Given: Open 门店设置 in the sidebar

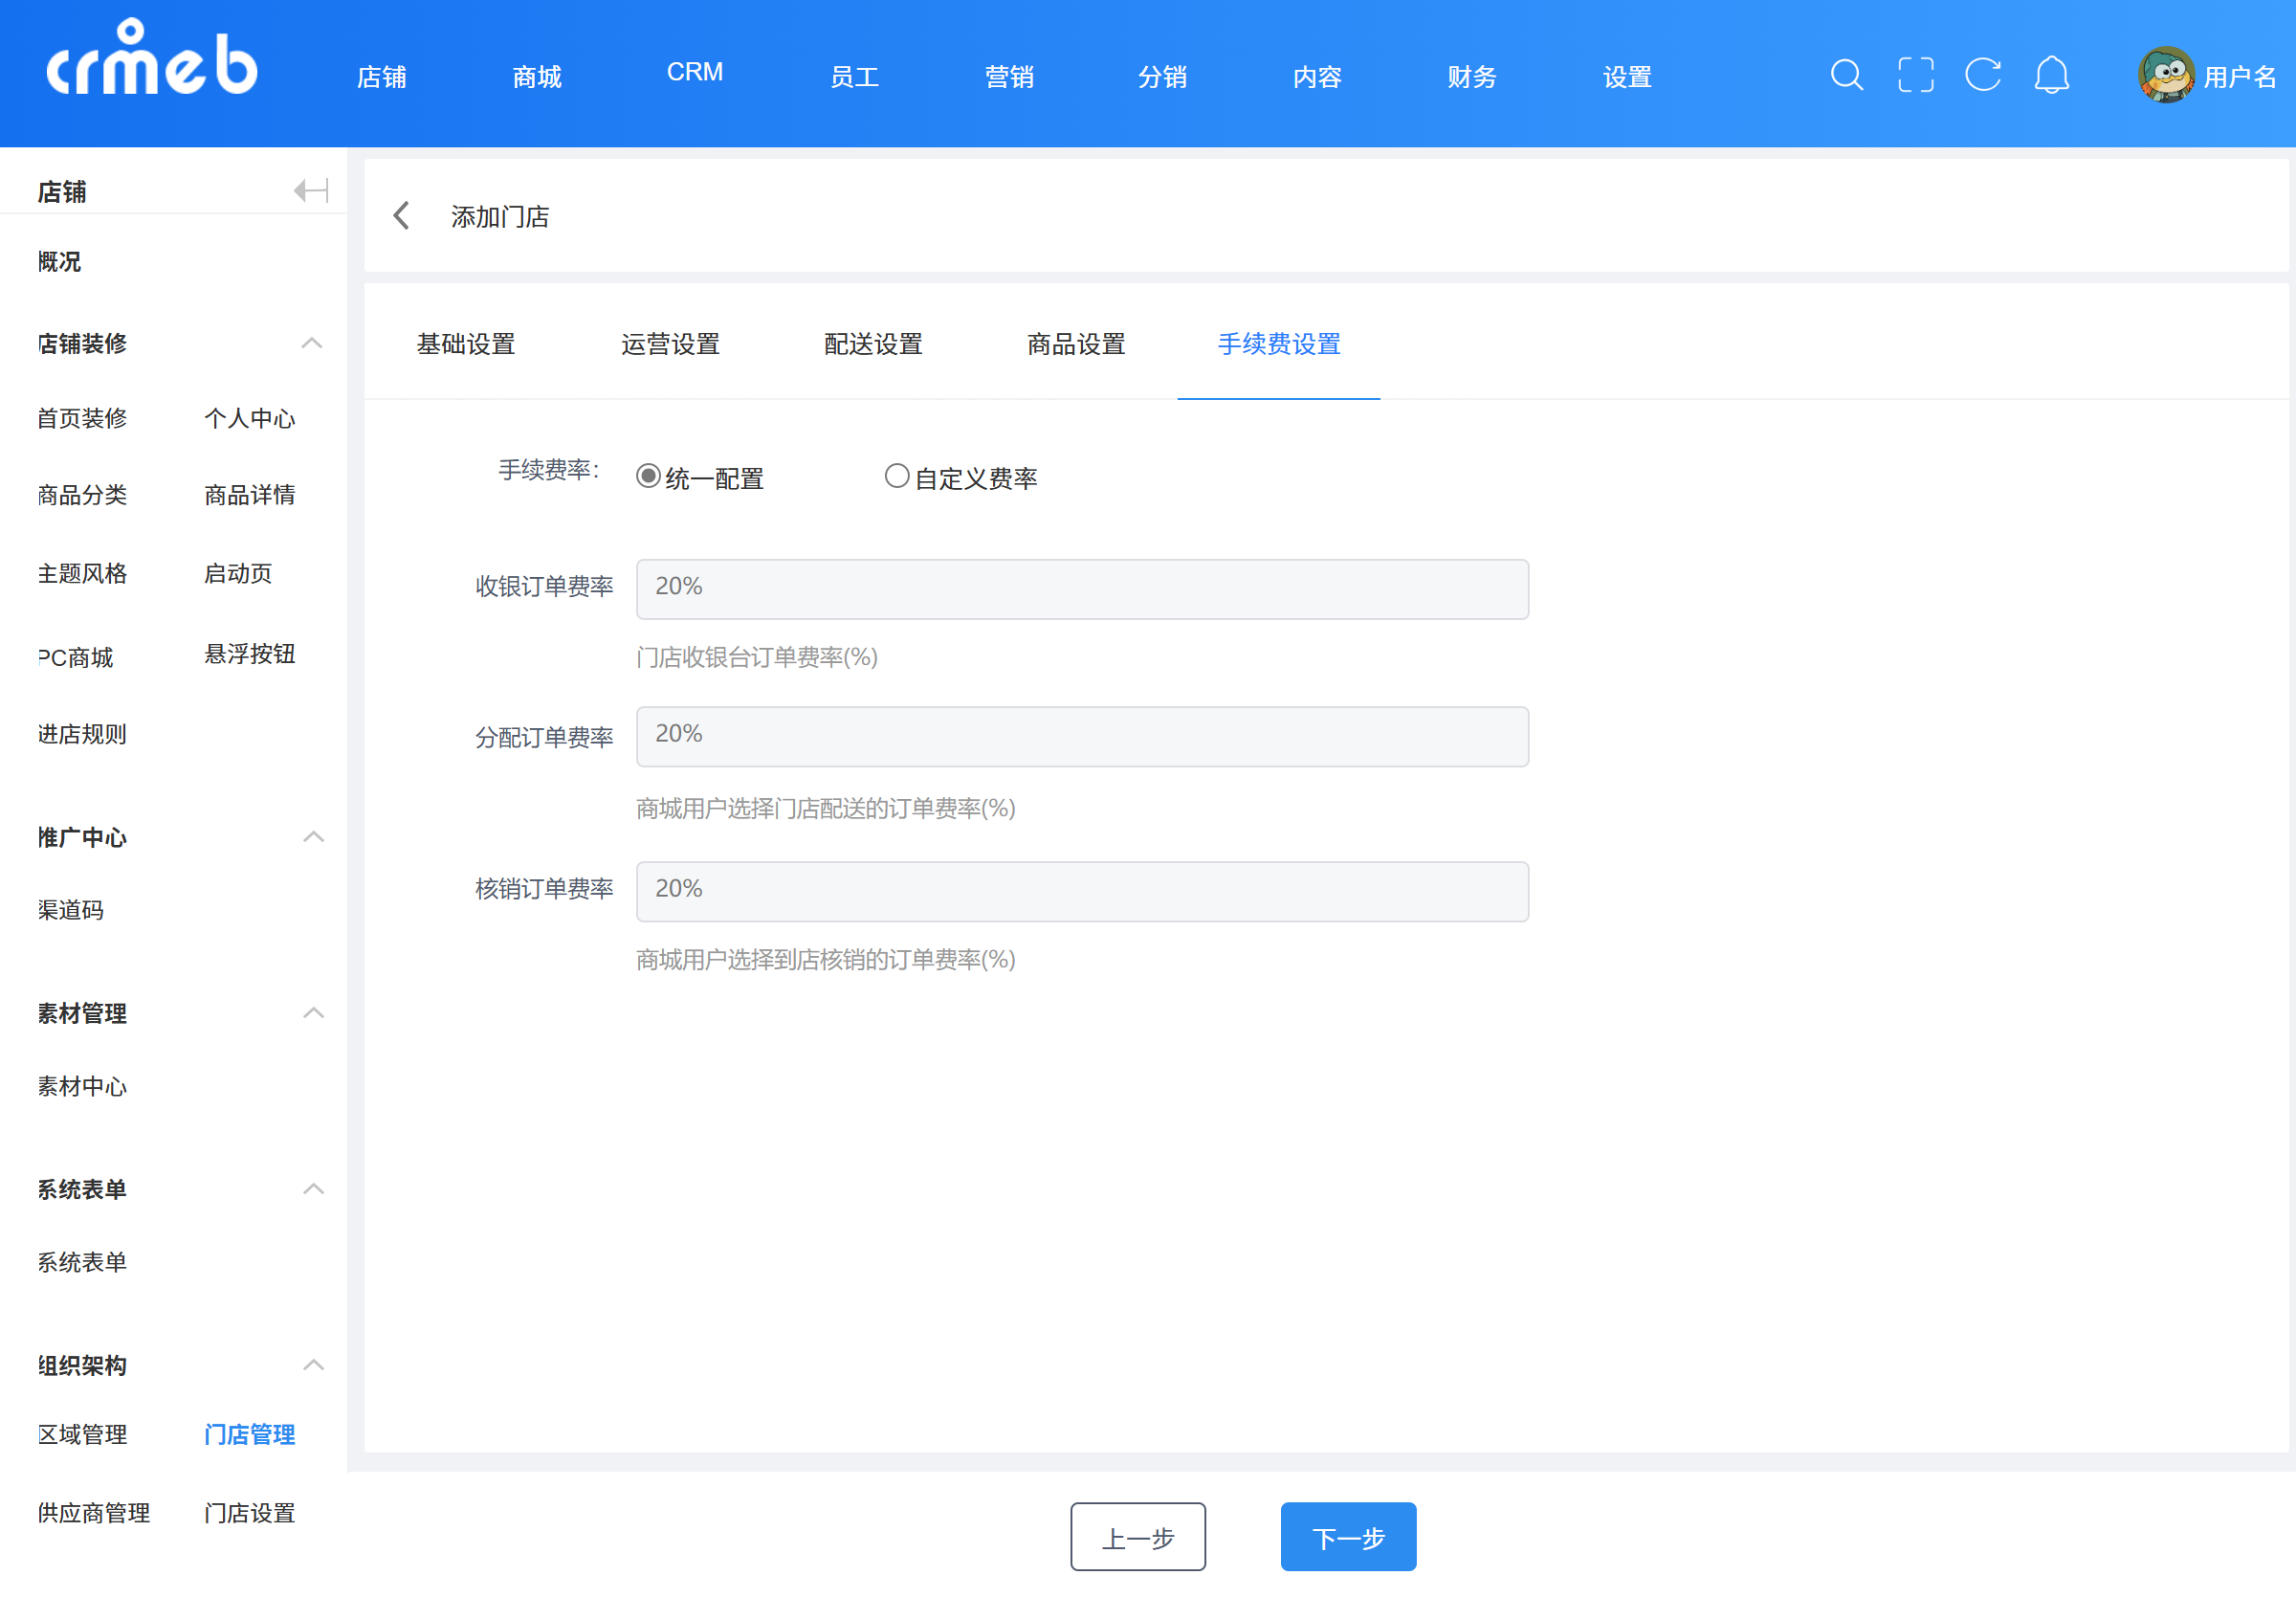Looking at the screenshot, I should (x=249, y=1513).
